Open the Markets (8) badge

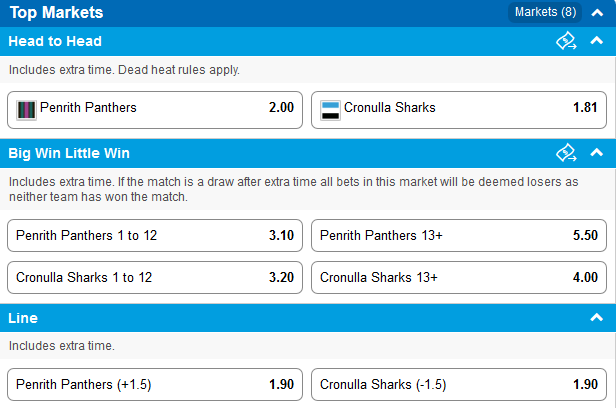[545, 13]
